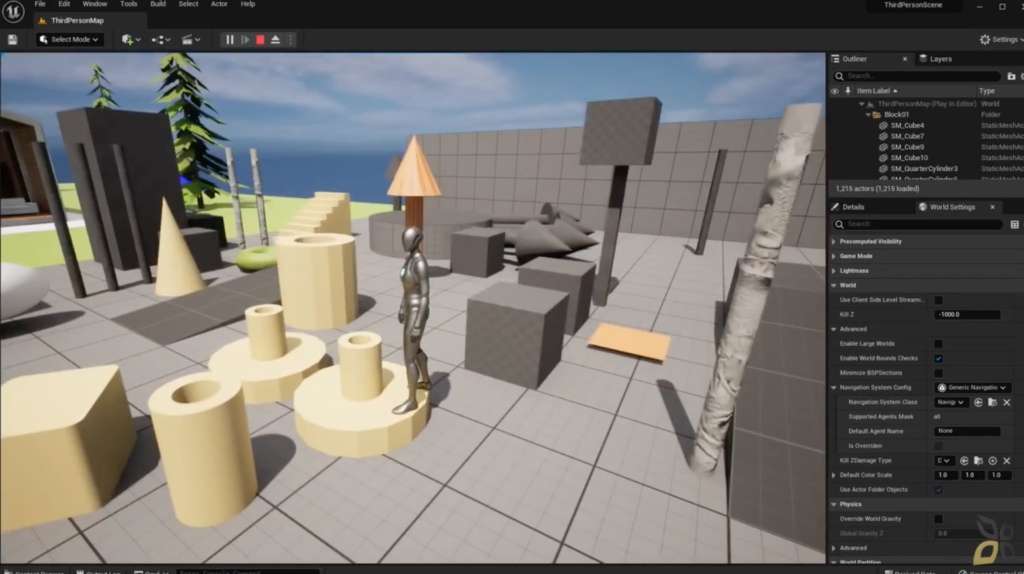Toggle Minimize BSPSections checkbox
Screen dimensions: 1024x574
[x=938, y=373]
